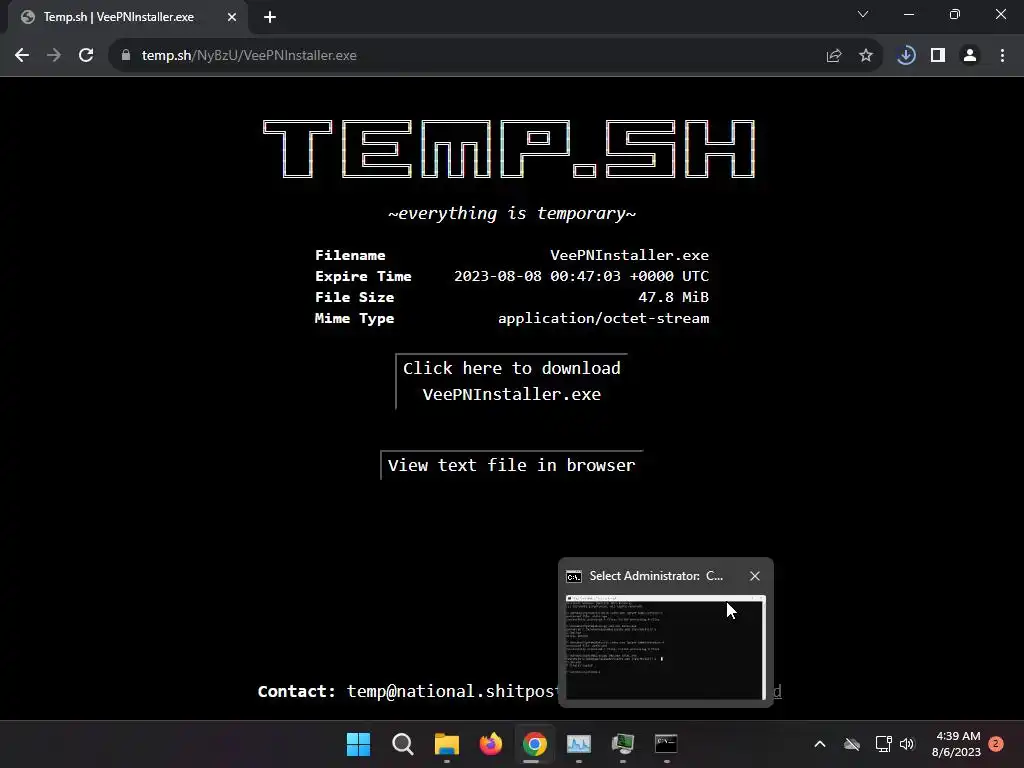The image size is (1024, 768).
Task: Restore down the Chrome window
Action: 955,14
